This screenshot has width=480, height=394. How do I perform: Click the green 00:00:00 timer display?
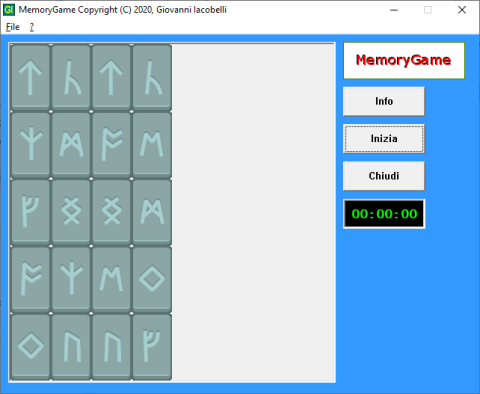384,214
